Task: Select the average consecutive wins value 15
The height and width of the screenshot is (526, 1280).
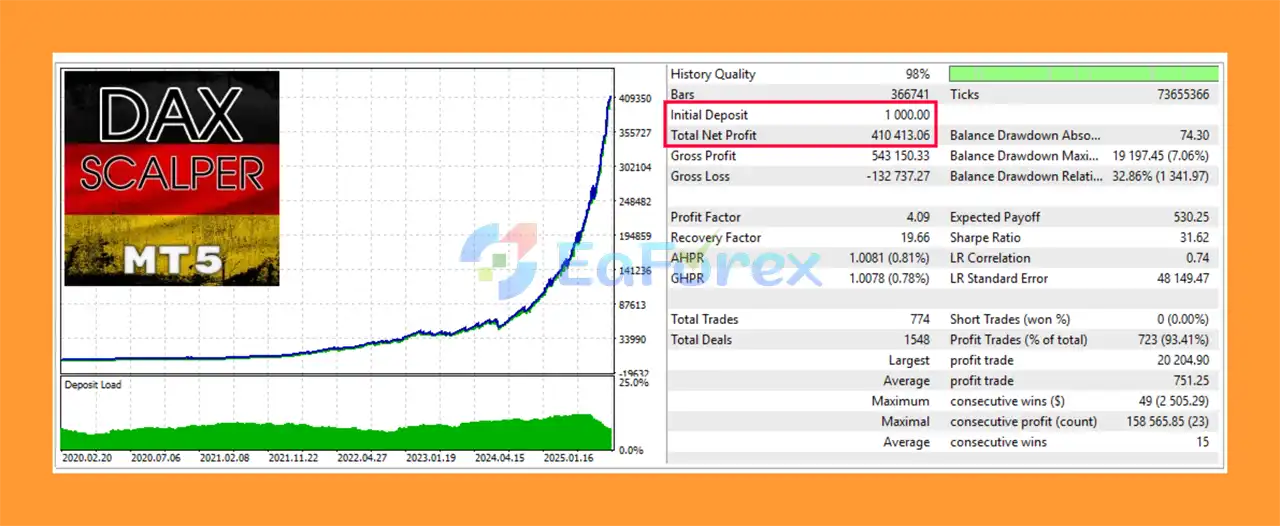Action: (1202, 442)
